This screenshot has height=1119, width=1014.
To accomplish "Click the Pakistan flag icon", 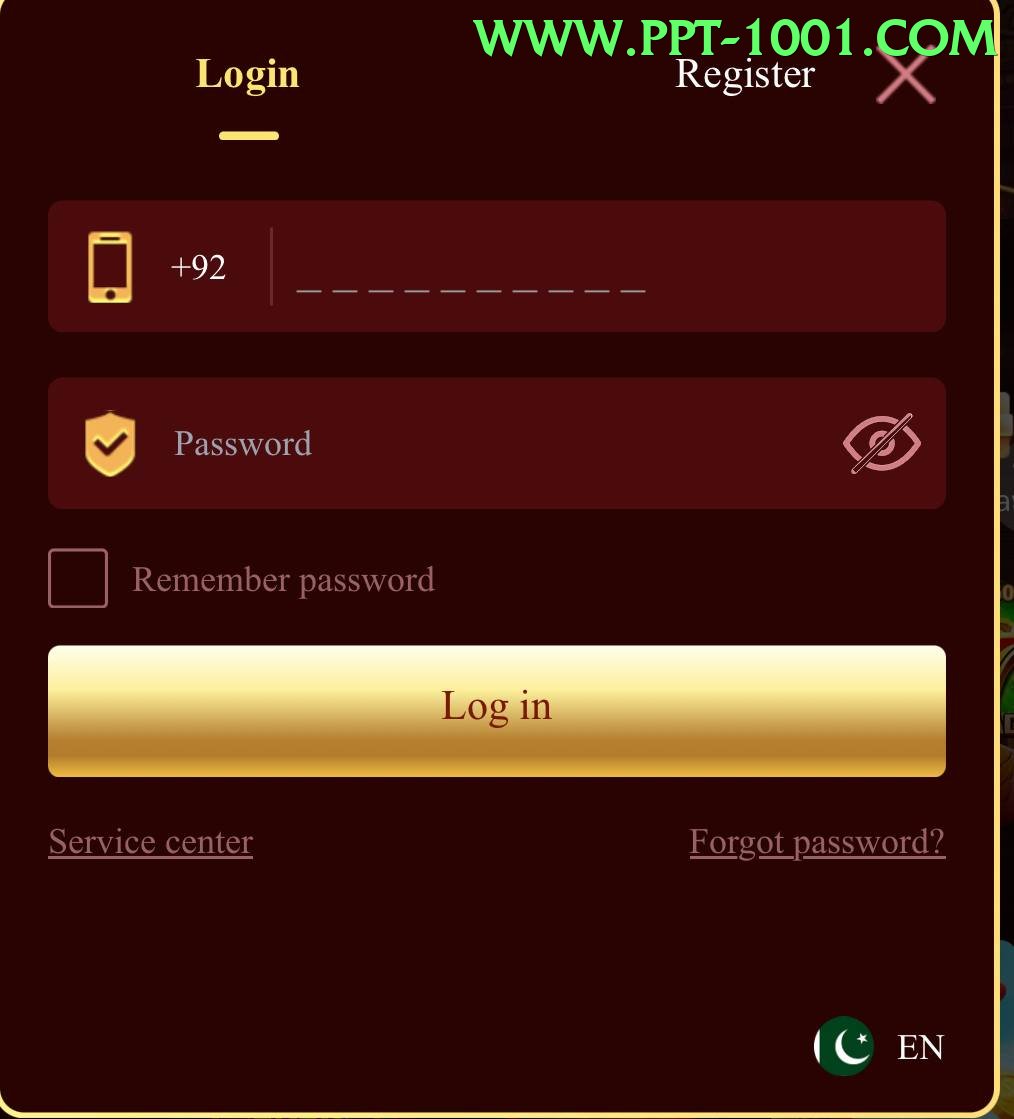I will (843, 1046).
